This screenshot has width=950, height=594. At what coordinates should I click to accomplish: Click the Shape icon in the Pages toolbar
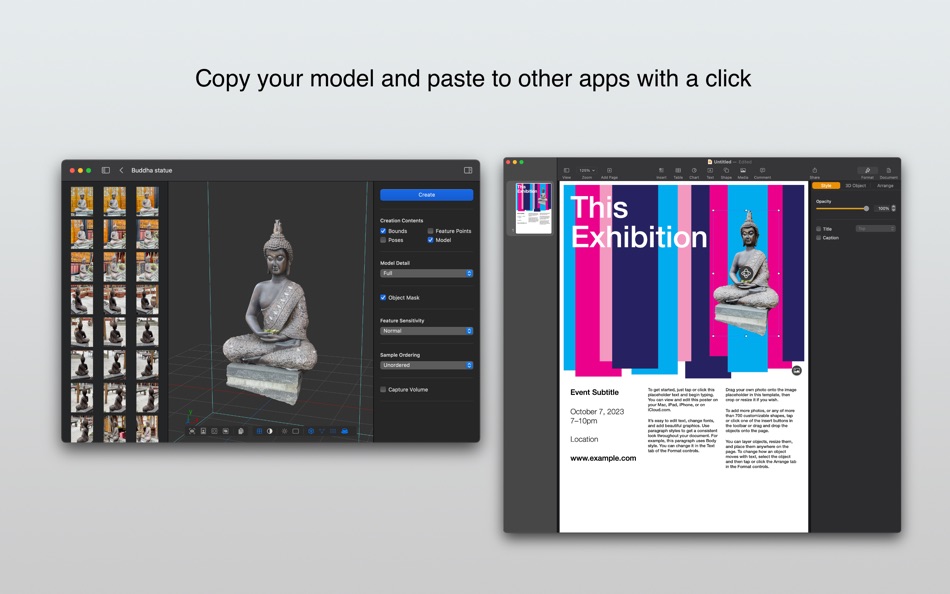point(726,170)
